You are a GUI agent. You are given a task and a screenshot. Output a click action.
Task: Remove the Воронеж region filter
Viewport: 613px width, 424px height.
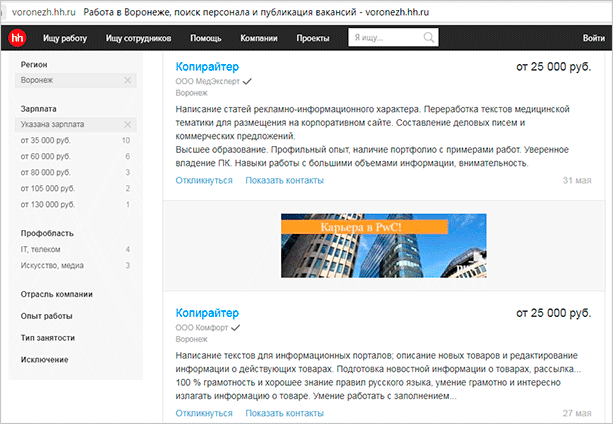pyautogui.click(x=127, y=80)
